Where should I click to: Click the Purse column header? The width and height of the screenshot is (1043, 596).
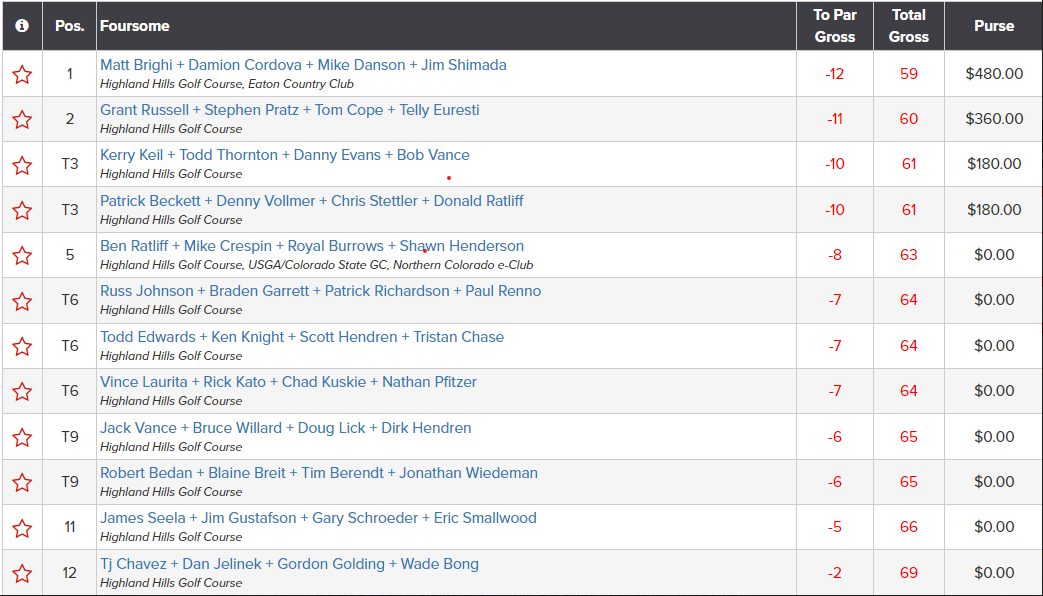(994, 26)
